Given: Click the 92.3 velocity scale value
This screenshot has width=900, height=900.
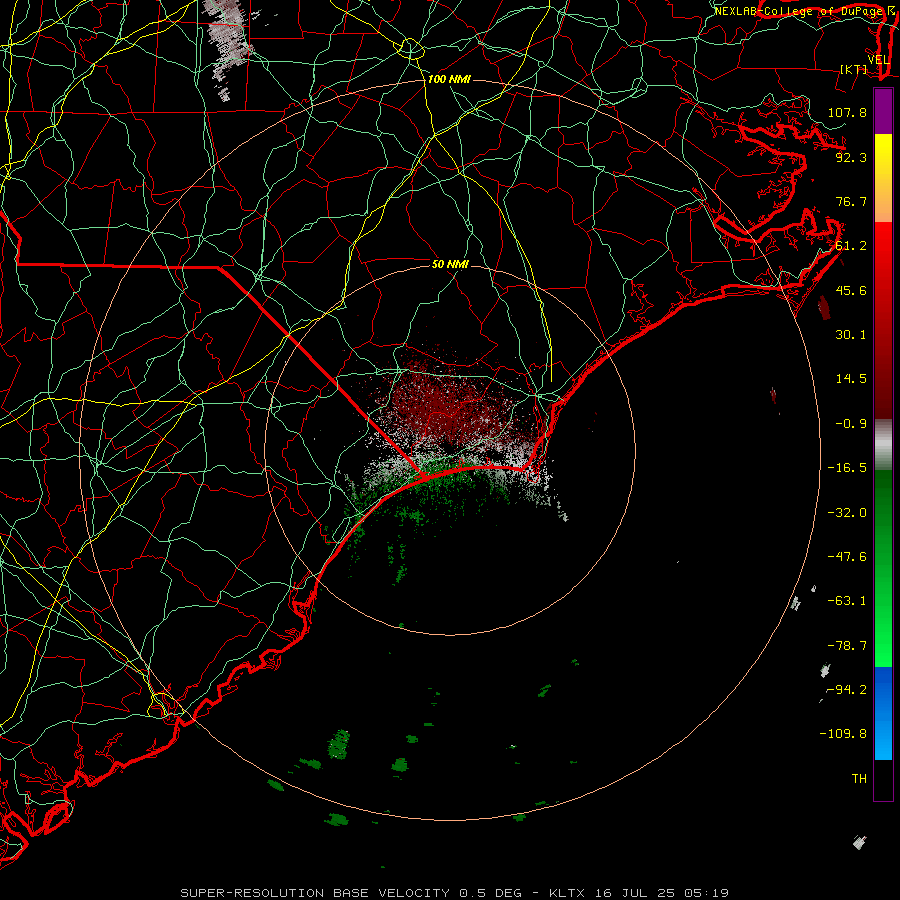Looking at the screenshot, I should (851, 157).
